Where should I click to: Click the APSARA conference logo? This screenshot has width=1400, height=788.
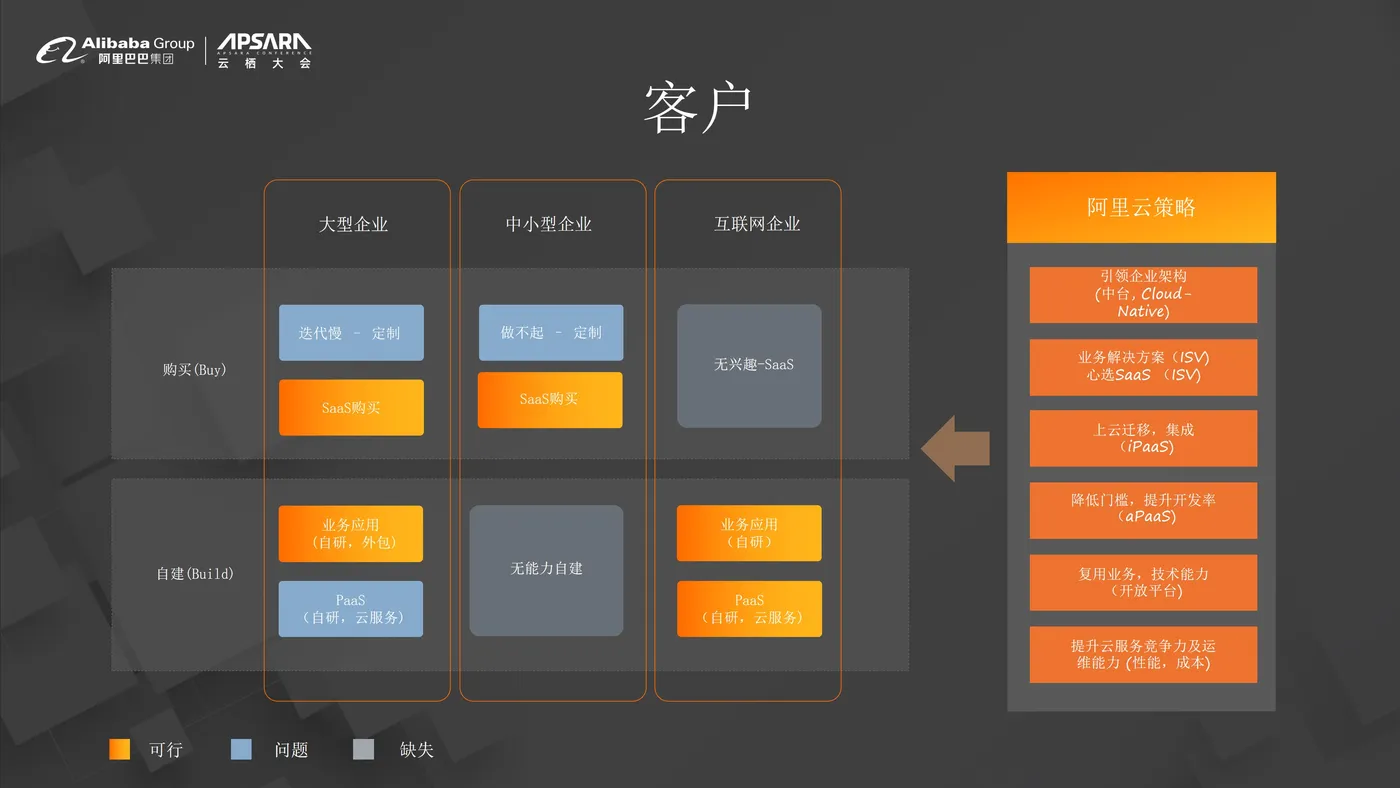click(264, 51)
